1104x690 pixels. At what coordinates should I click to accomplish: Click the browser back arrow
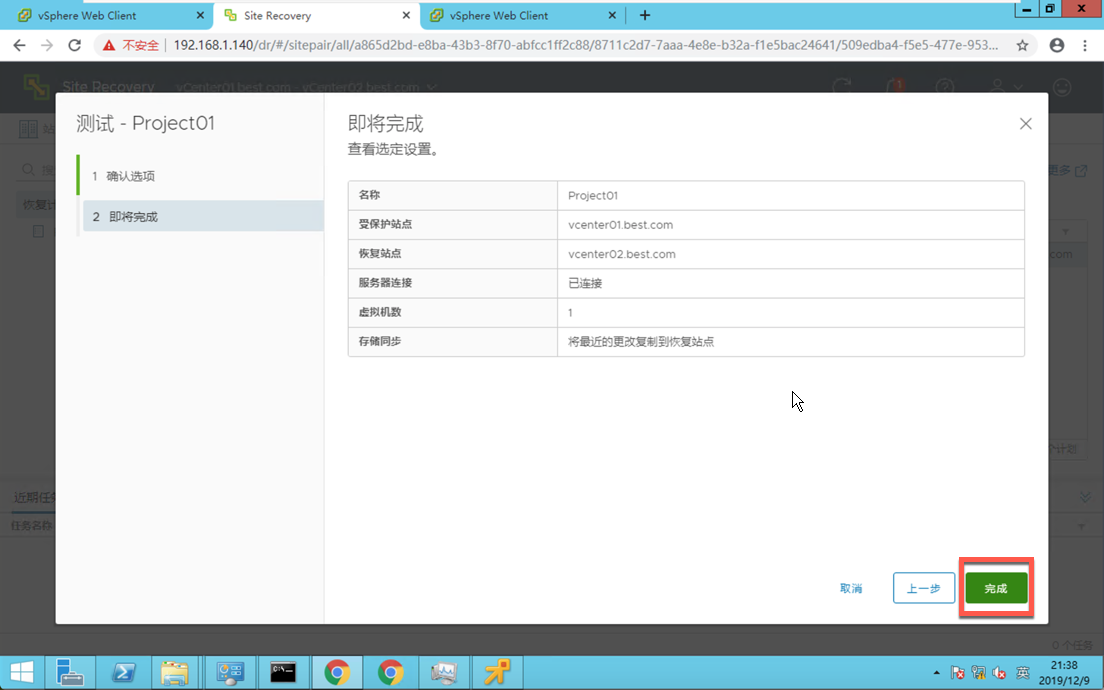tap(19, 45)
